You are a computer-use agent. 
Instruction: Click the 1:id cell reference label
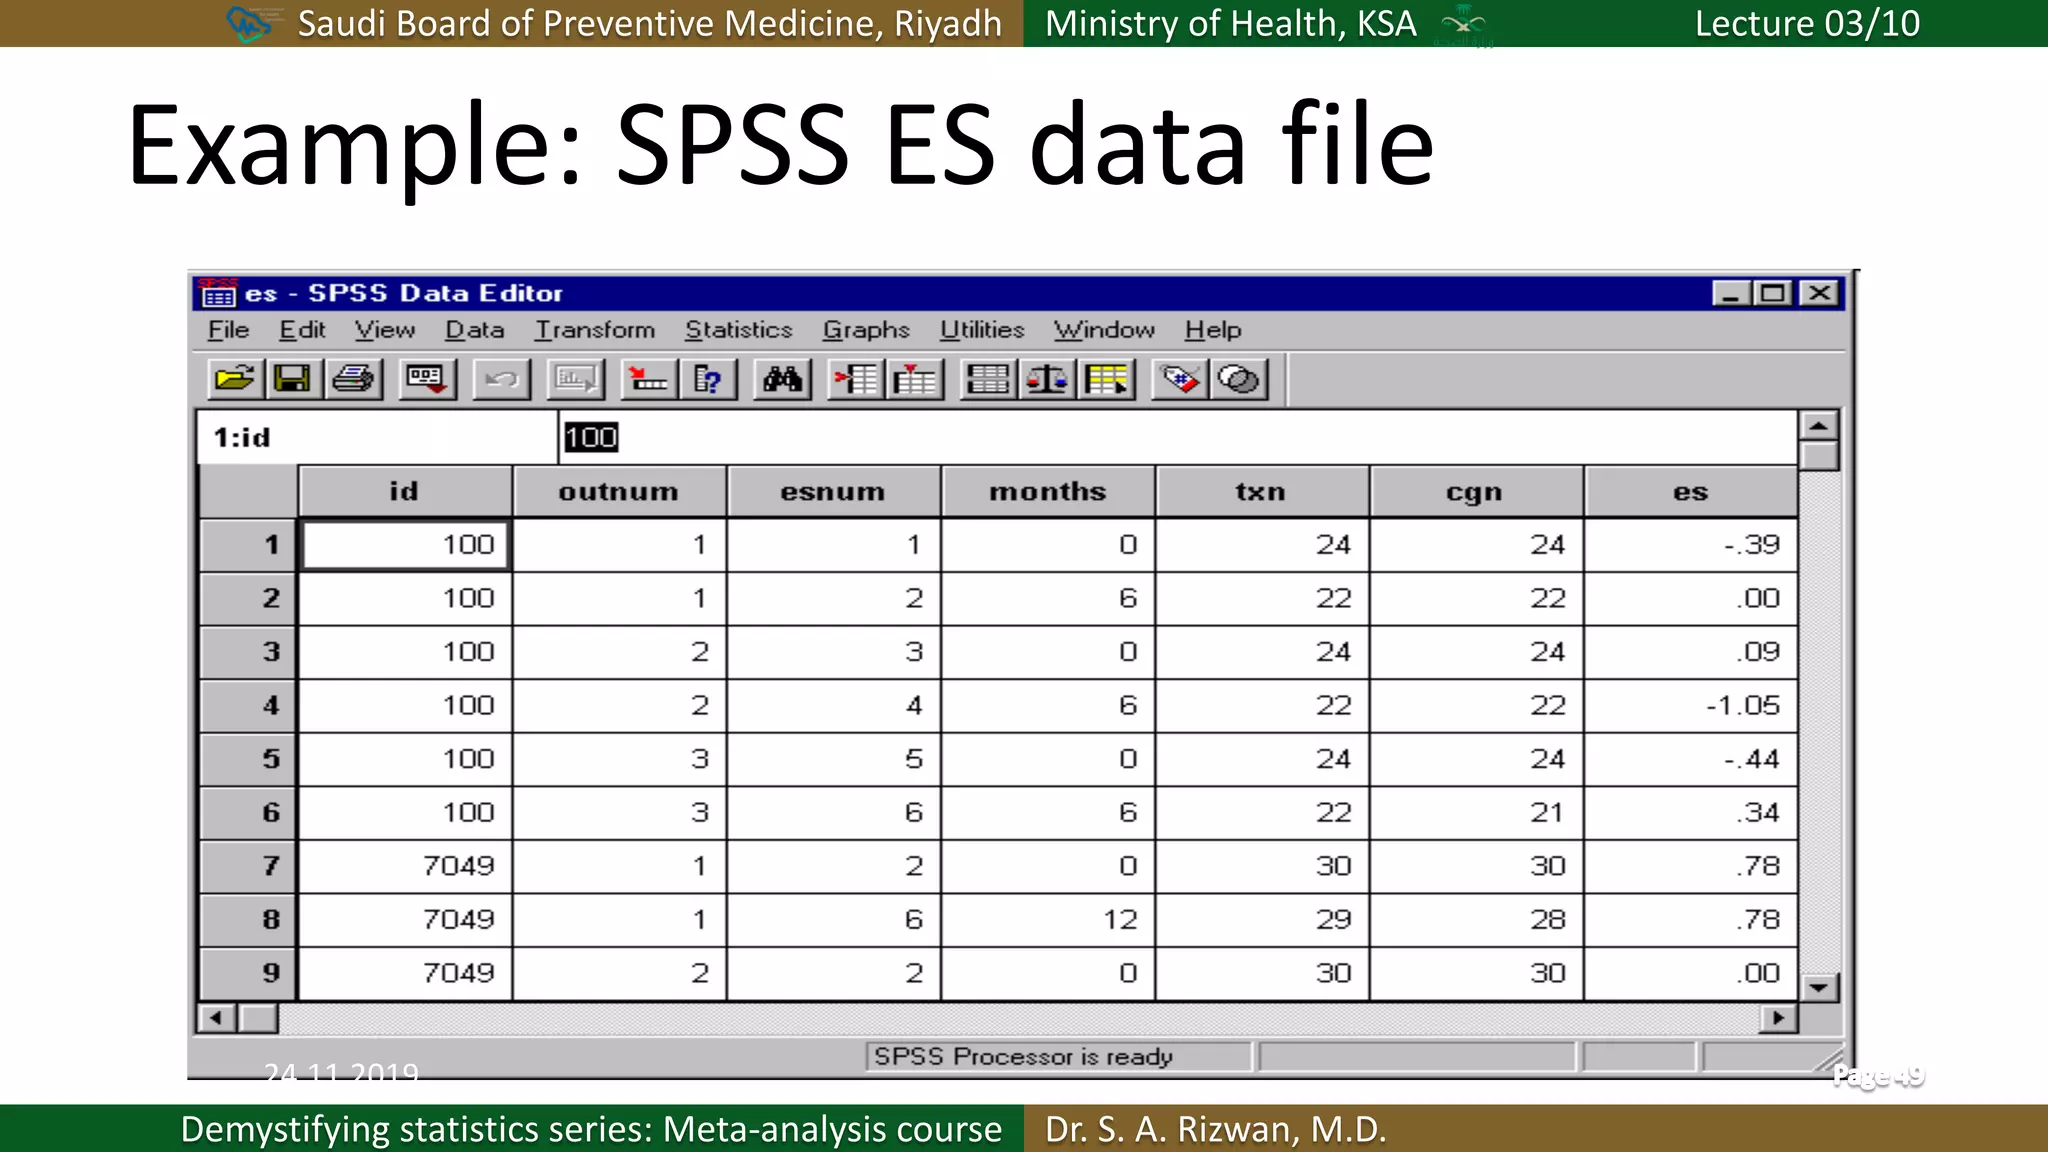coord(242,437)
